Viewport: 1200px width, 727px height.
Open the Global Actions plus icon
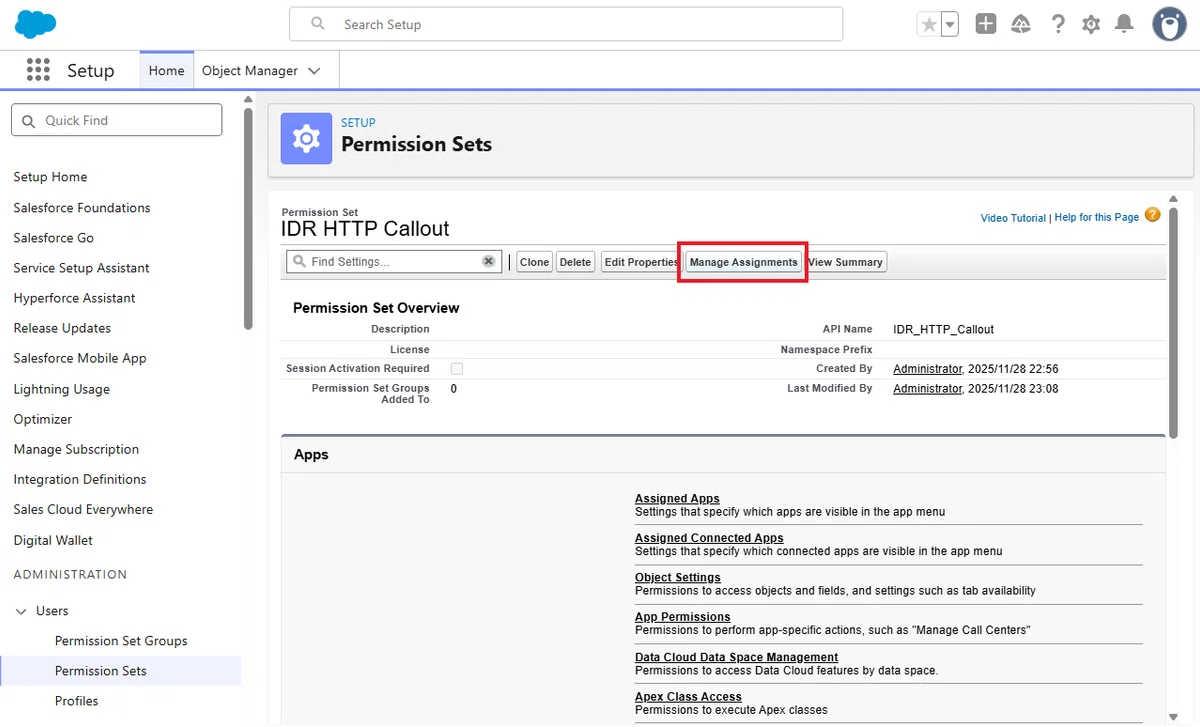tap(986, 24)
